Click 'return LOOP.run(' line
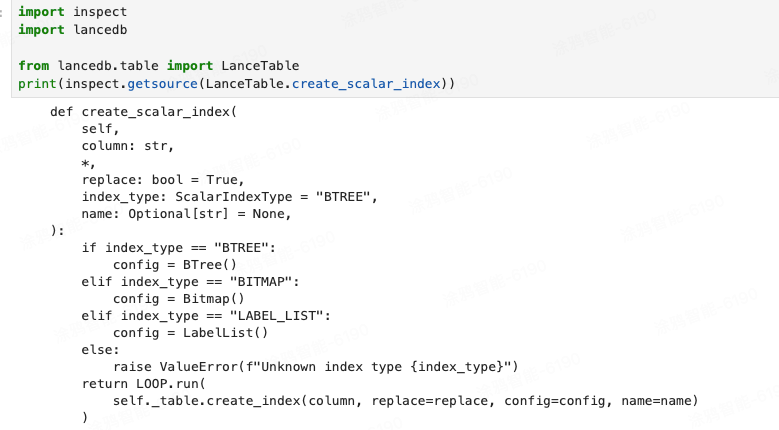Image resolution: width=779 pixels, height=430 pixels. (x=144, y=384)
